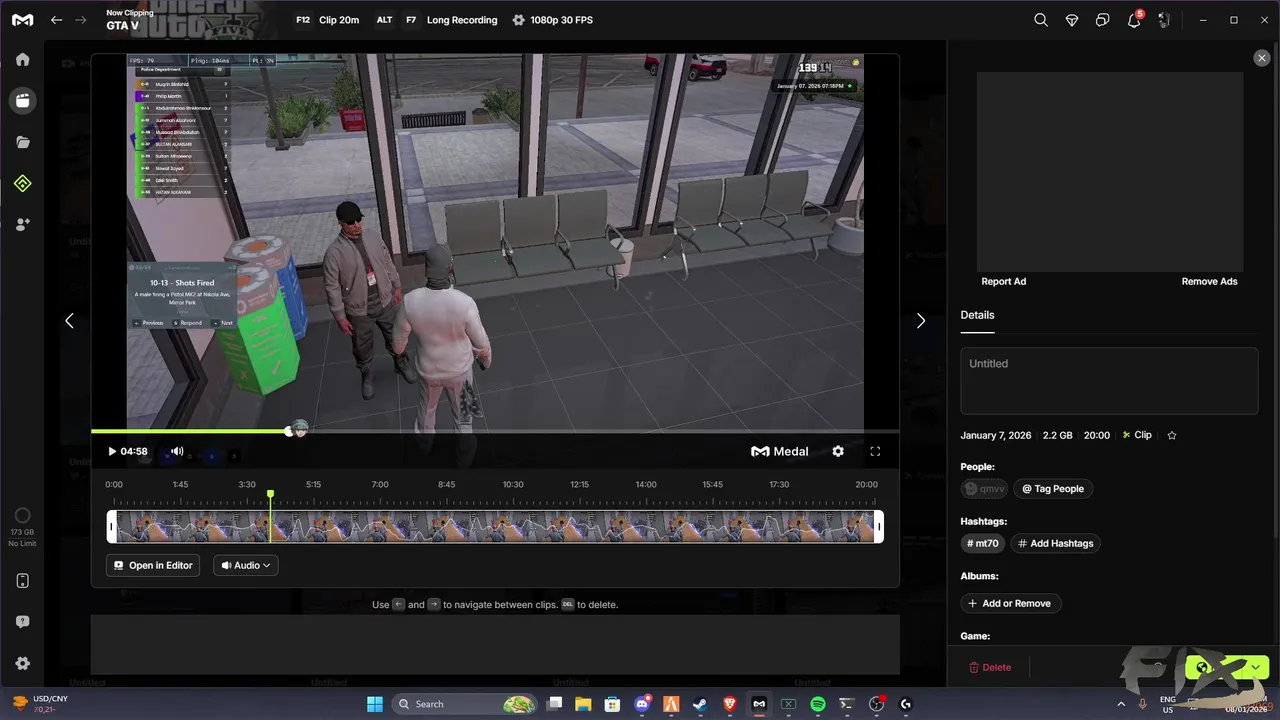Image resolution: width=1280 pixels, height=720 pixels.
Task: Click the timeline thumbnail strip at 10:30
Action: point(513,526)
